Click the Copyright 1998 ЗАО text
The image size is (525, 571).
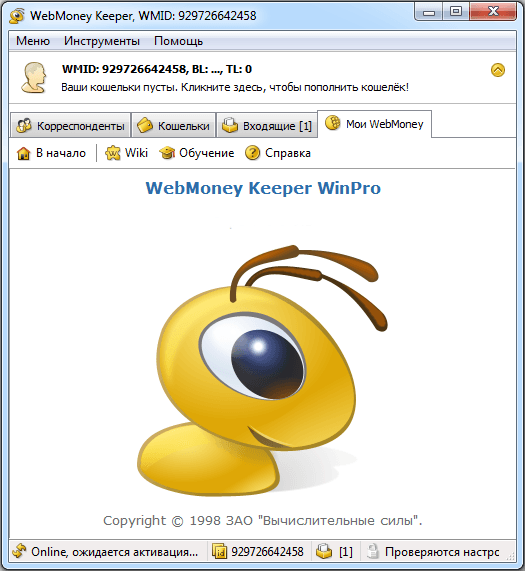(x=262, y=521)
